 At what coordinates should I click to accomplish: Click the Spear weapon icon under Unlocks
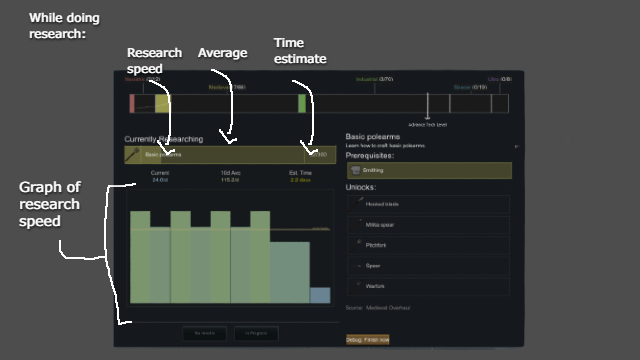tap(356, 266)
